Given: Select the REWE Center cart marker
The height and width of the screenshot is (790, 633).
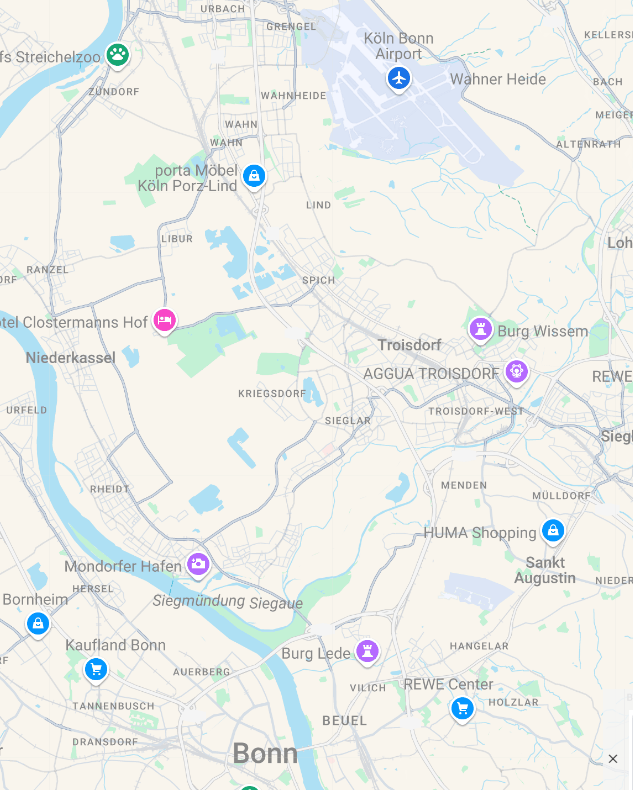Looking at the screenshot, I should [x=462, y=708].
